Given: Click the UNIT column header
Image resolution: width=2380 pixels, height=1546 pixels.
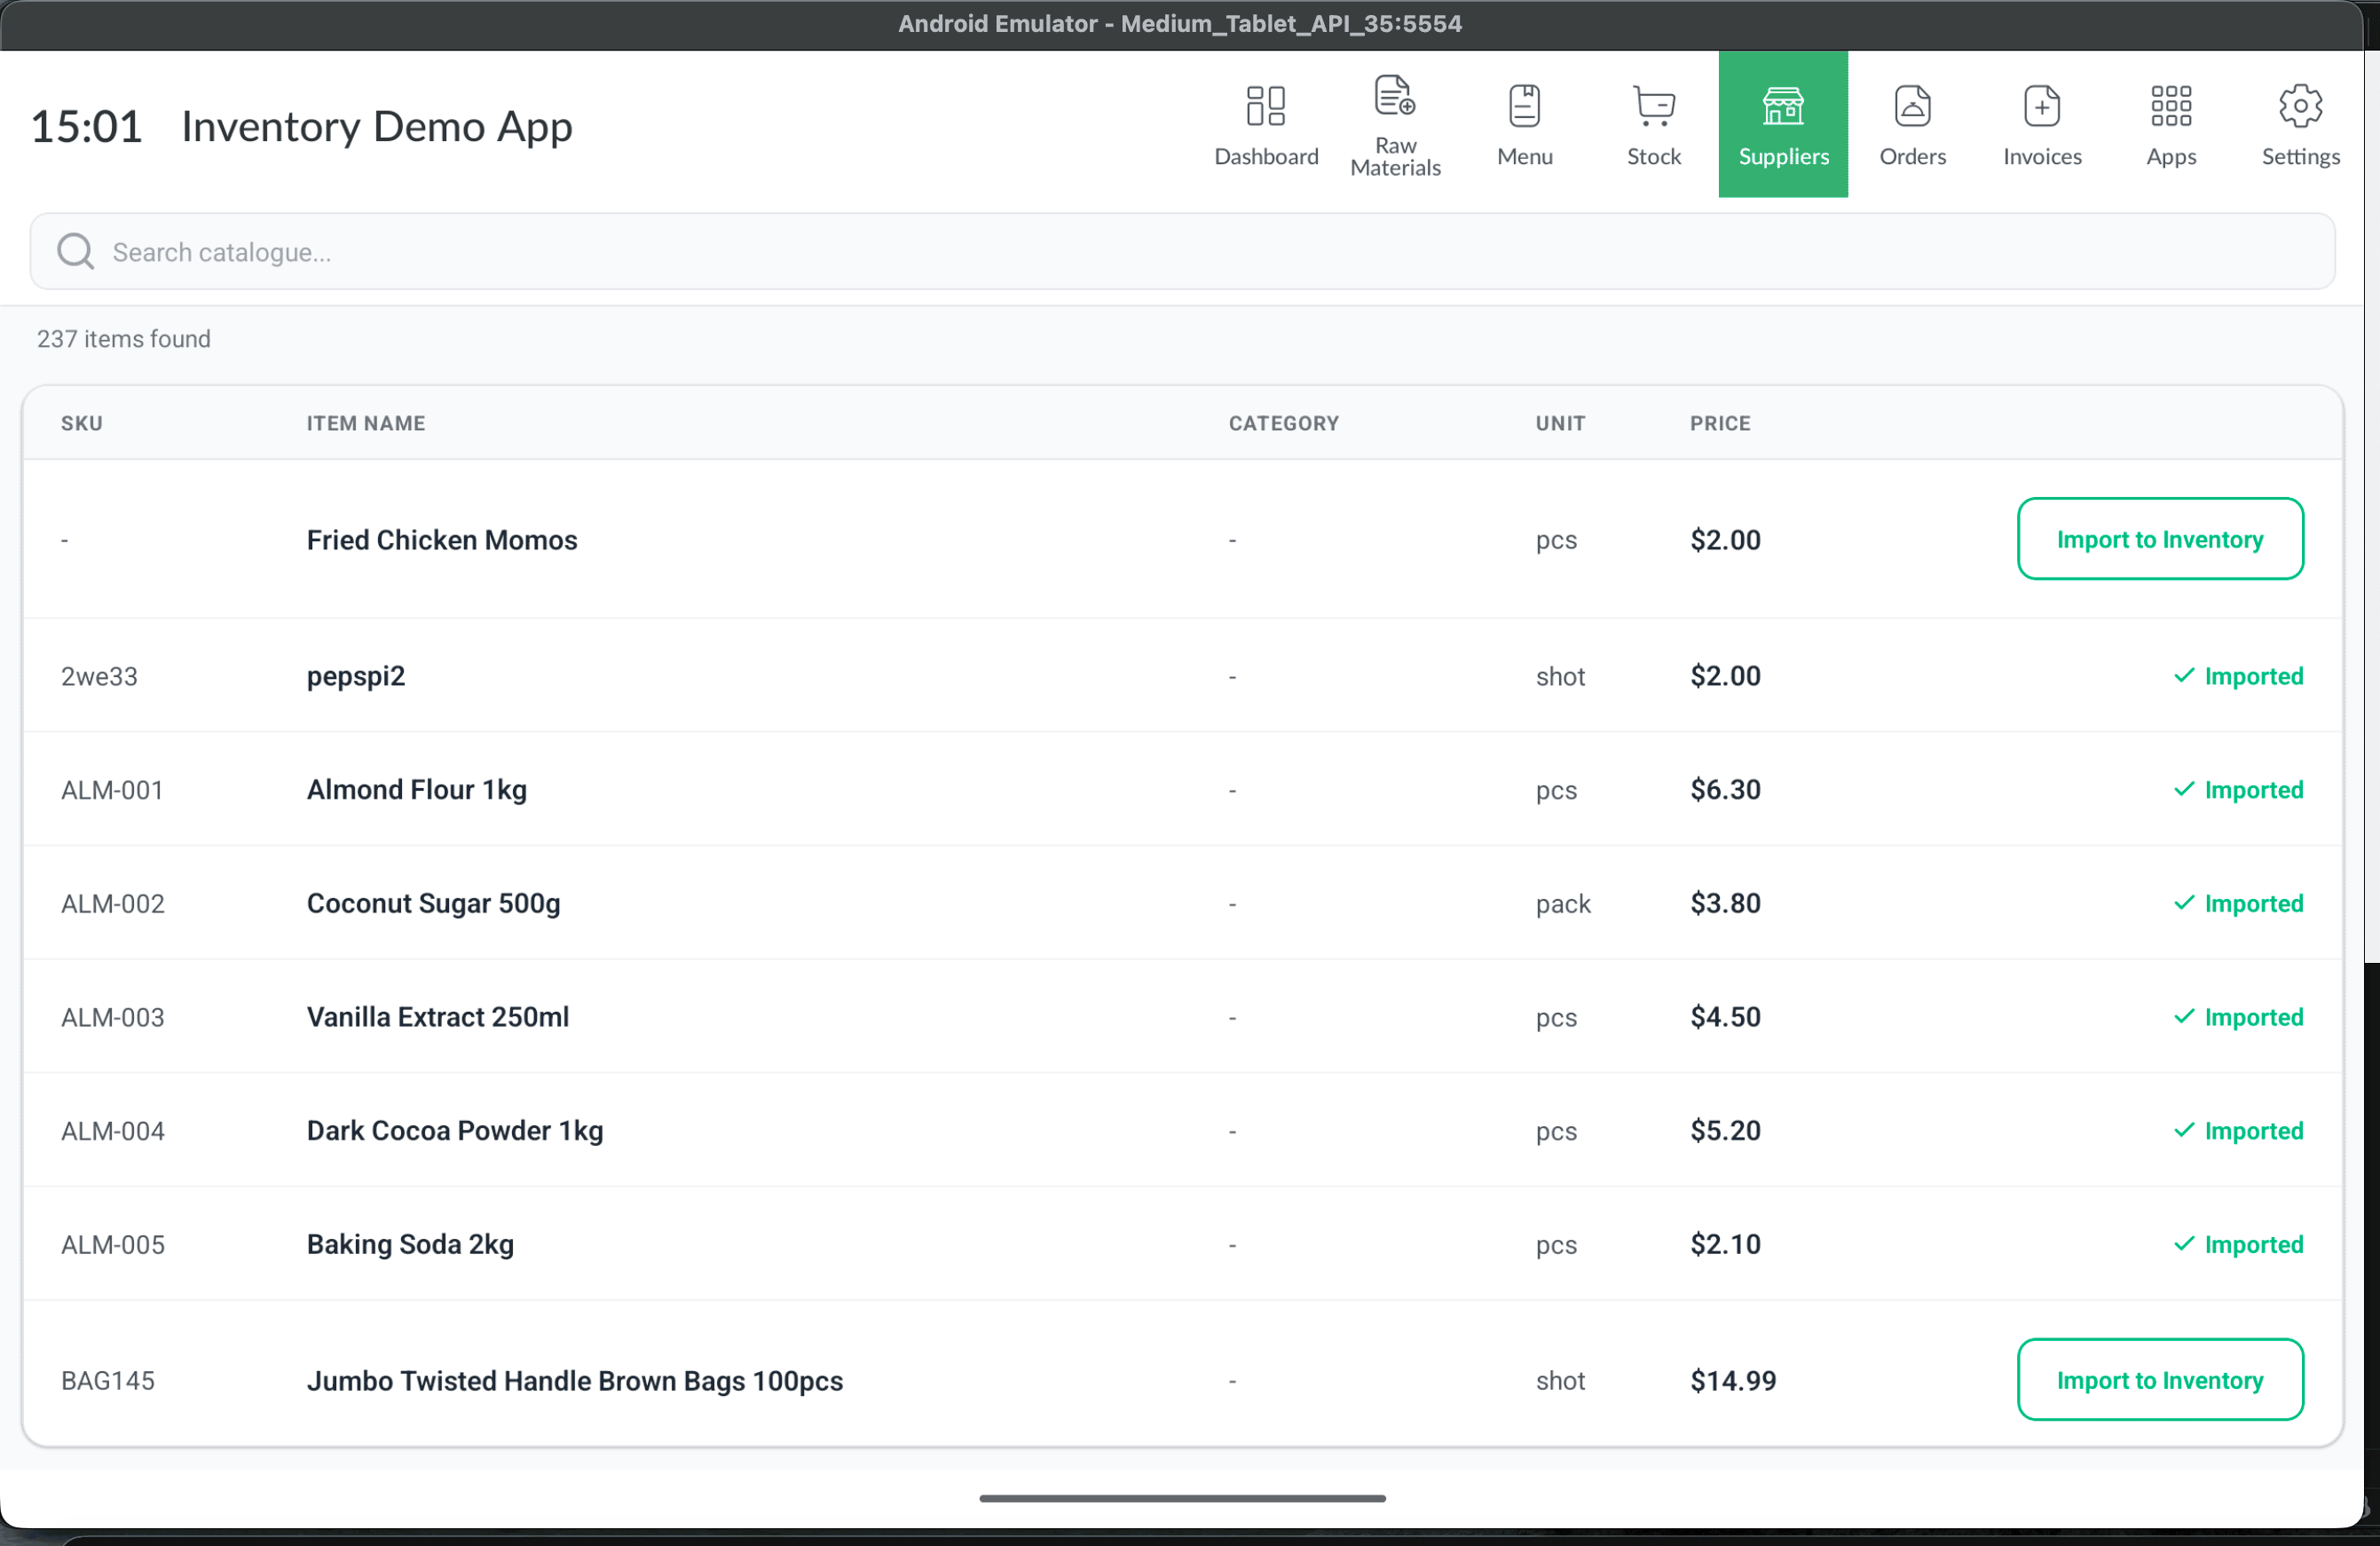Looking at the screenshot, I should 1560,424.
